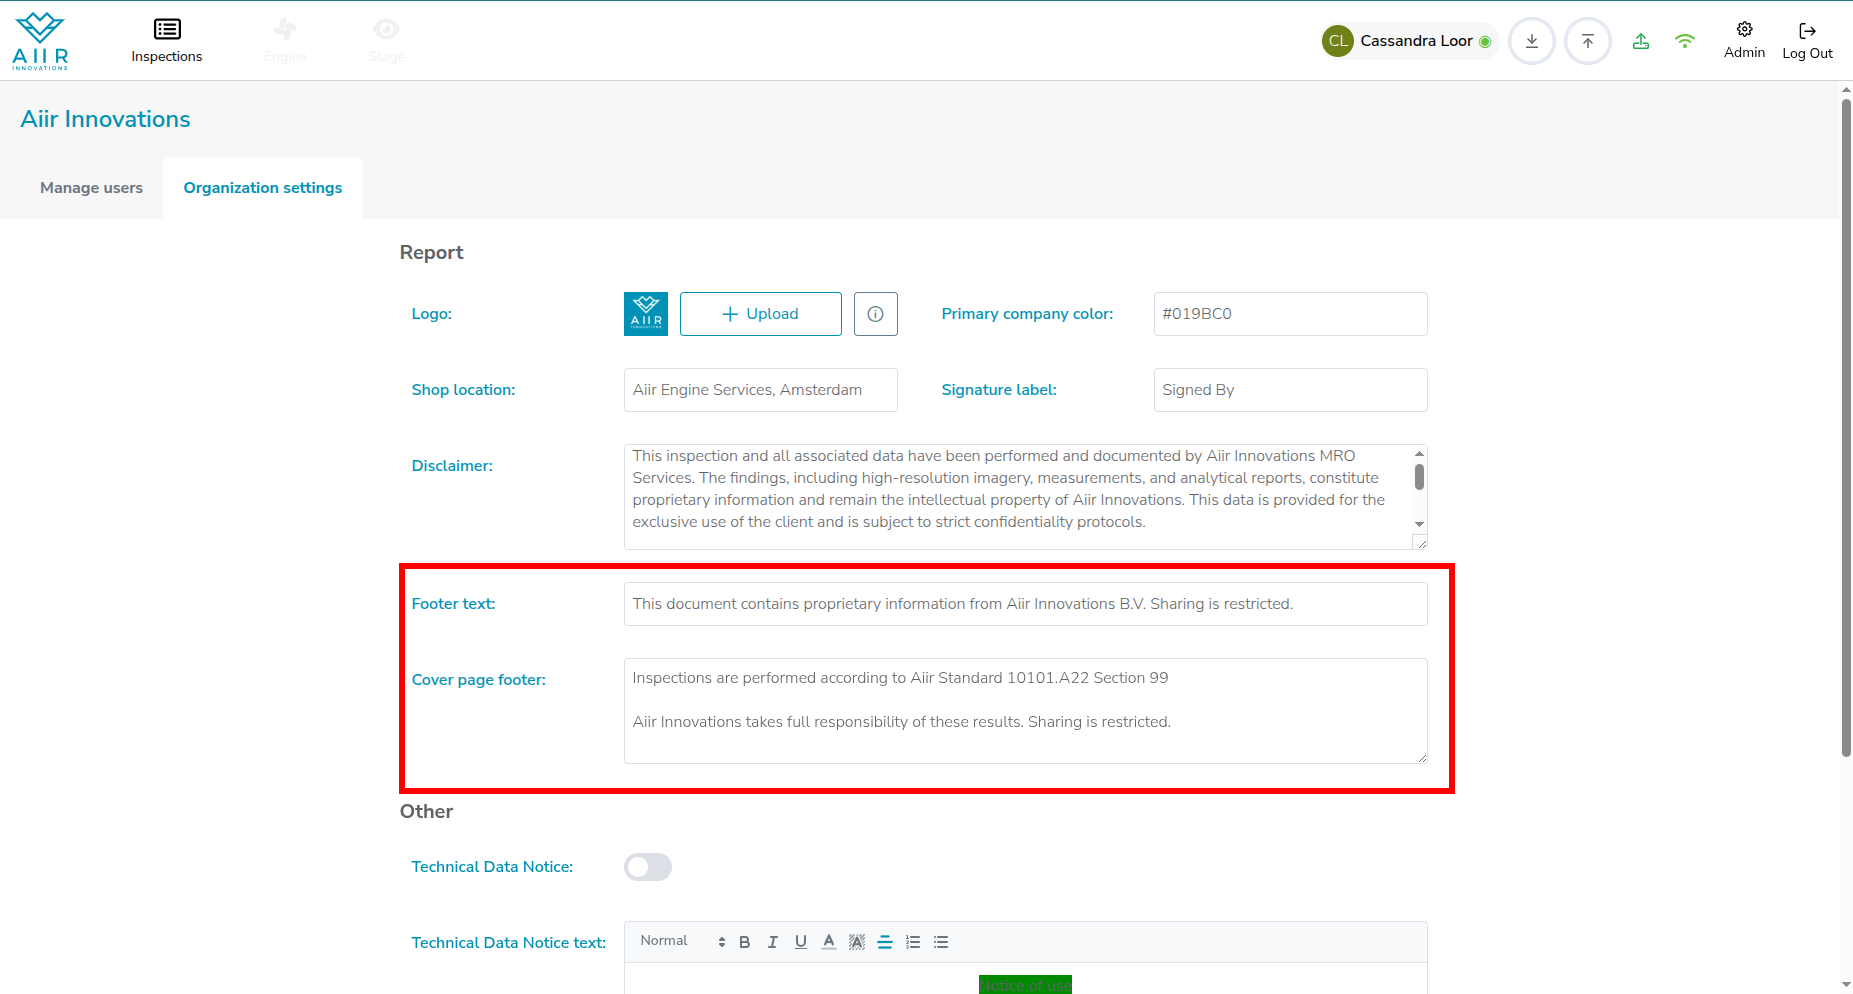Apply bulleted list formatting
The image size is (1853, 994).
941,942
